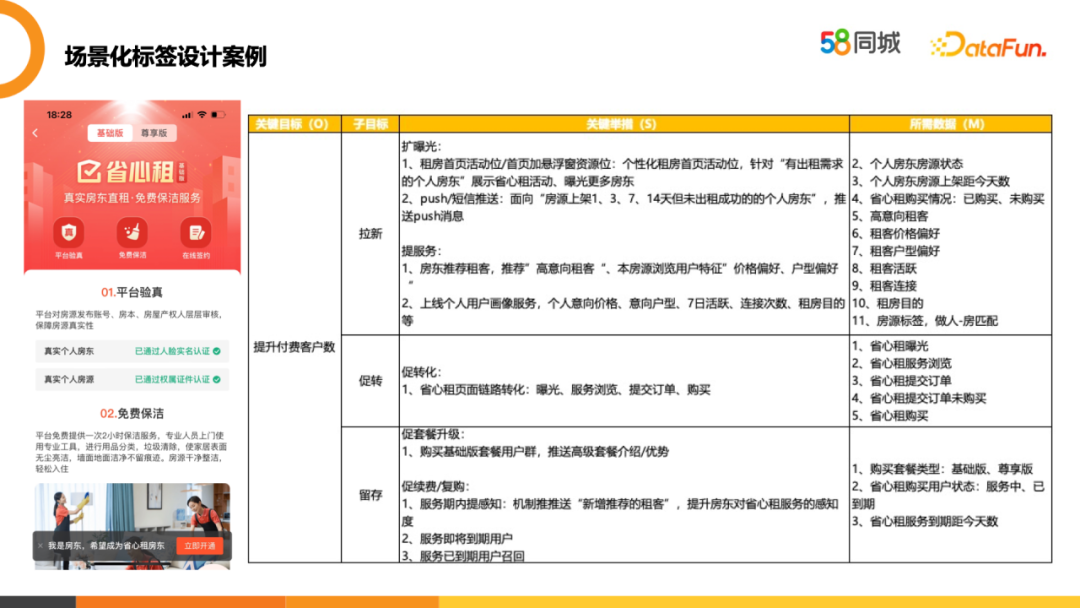The width and height of the screenshot is (1080, 608).
Task: Tap the cellular signal bars icon
Action: coord(185,115)
